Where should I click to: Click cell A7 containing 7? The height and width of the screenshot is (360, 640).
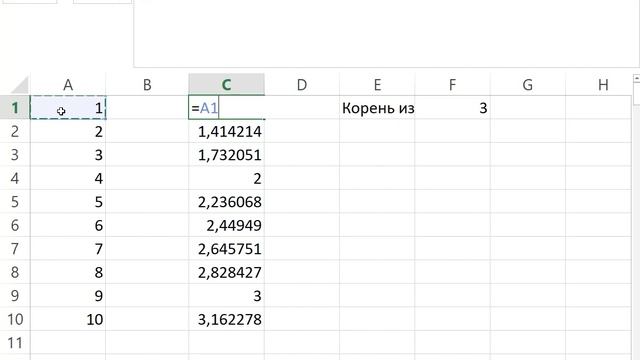pyautogui.click(x=68, y=249)
